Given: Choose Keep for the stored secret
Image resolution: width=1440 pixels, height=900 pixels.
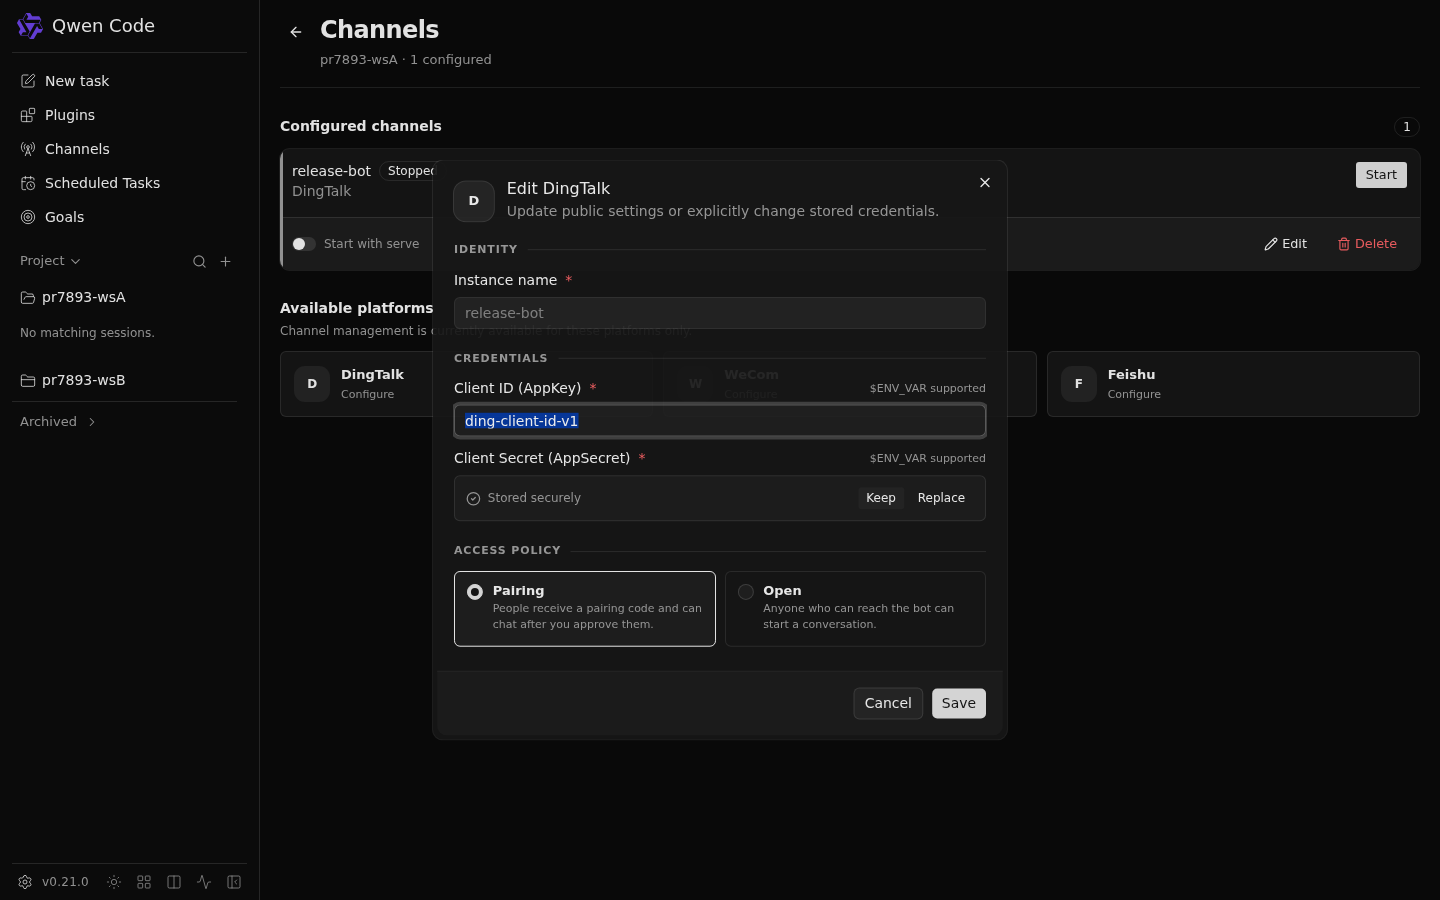Looking at the screenshot, I should [881, 498].
